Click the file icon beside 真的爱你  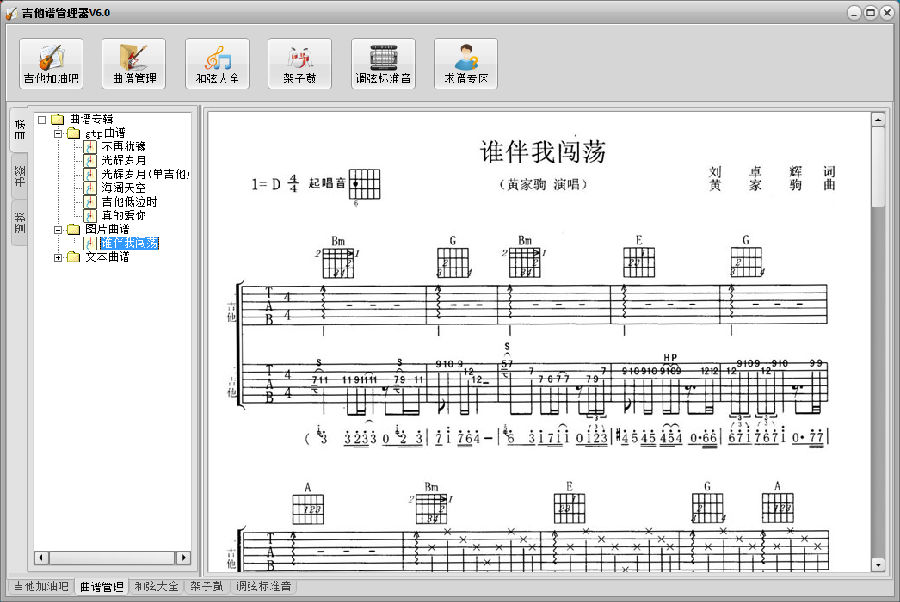tap(89, 215)
